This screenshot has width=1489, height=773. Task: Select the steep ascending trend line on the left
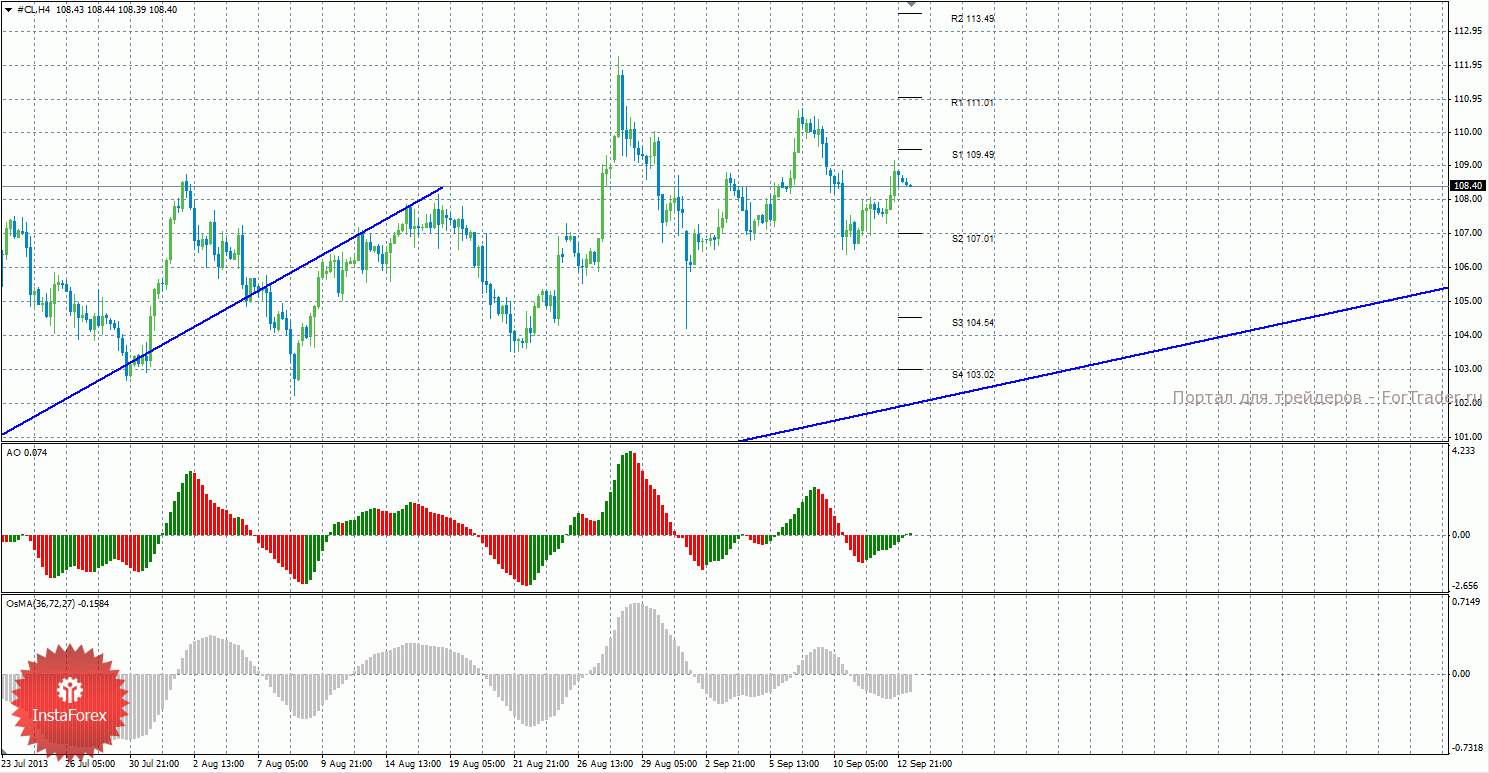point(222,311)
